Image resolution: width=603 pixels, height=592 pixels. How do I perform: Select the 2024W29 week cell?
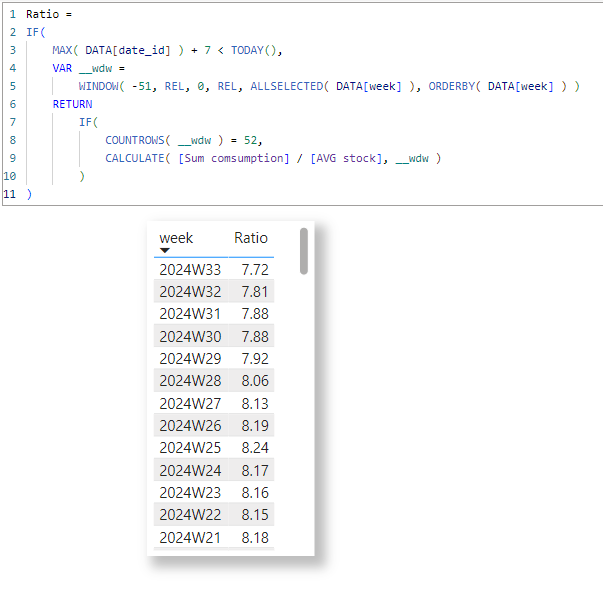pos(190,359)
